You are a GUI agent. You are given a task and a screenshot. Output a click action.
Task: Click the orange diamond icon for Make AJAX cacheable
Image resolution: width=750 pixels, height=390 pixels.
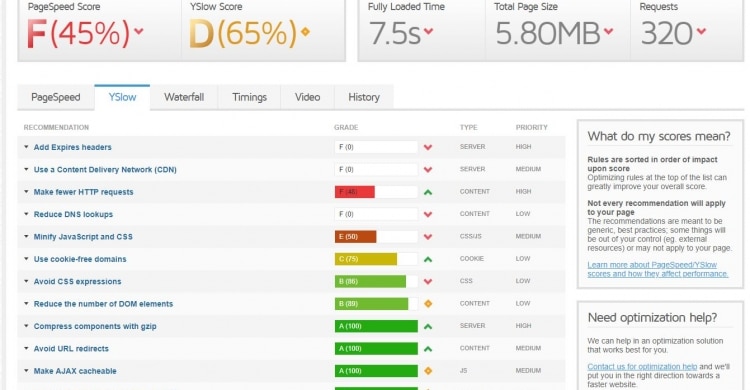[428, 371]
